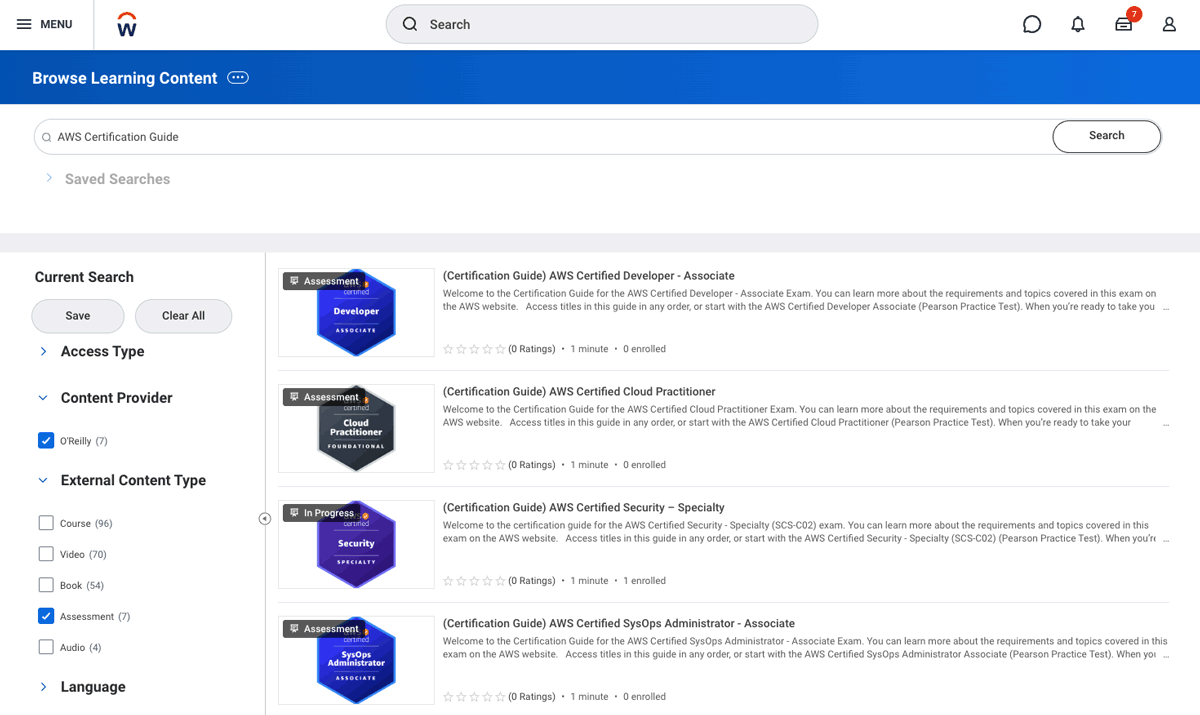Click the Current Search heading
This screenshot has width=1200, height=715.
click(x=84, y=277)
